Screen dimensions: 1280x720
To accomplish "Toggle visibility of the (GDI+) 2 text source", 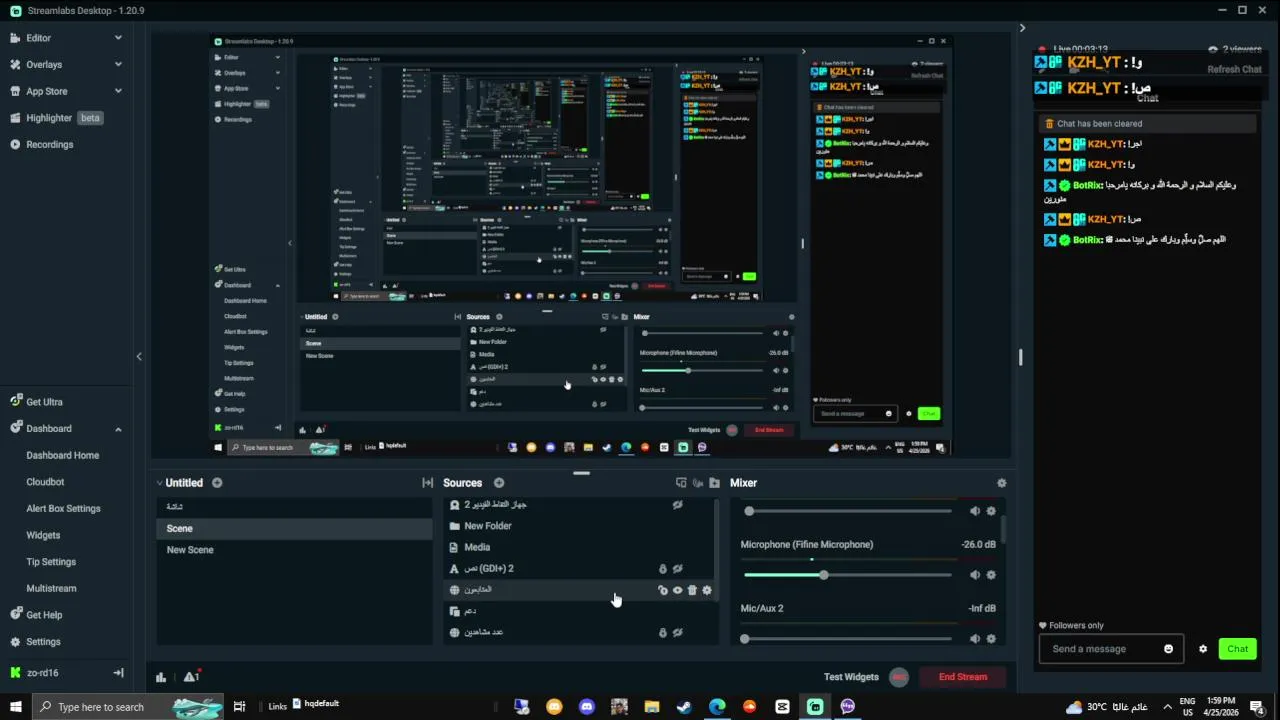I will (x=677, y=569).
